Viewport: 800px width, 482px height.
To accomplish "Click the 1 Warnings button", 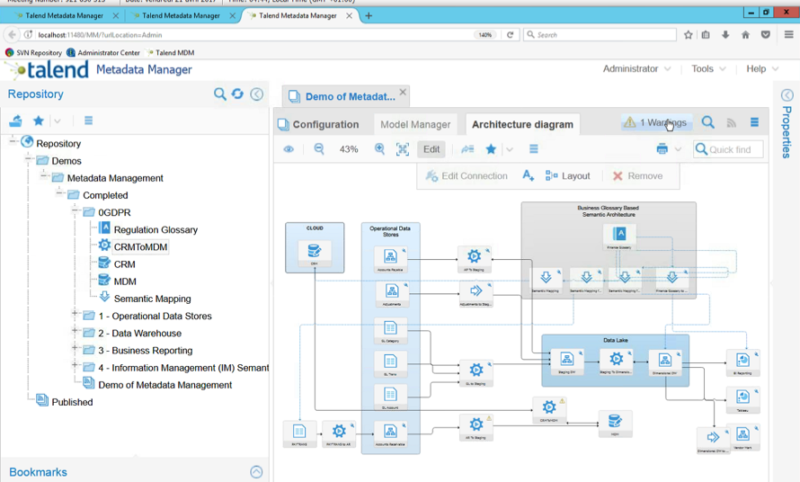I will tap(656, 123).
